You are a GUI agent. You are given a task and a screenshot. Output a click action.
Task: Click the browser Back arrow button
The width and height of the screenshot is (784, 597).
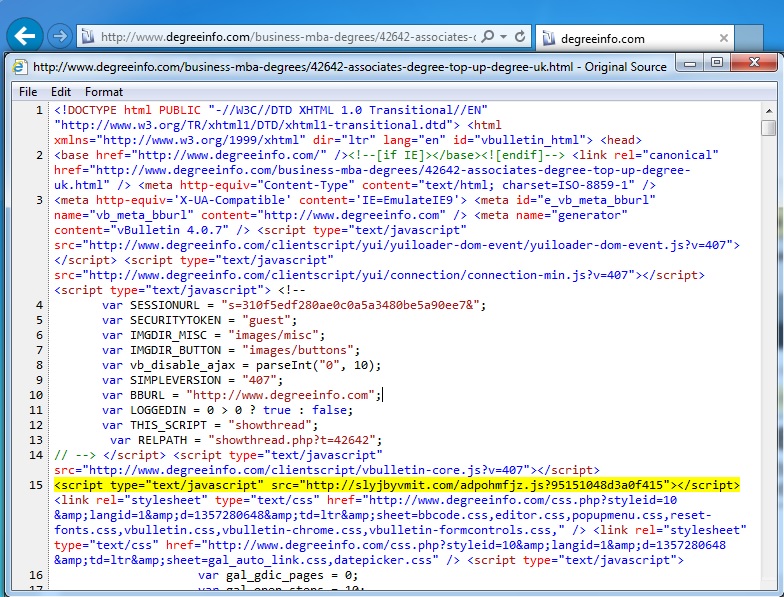tap(24, 36)
